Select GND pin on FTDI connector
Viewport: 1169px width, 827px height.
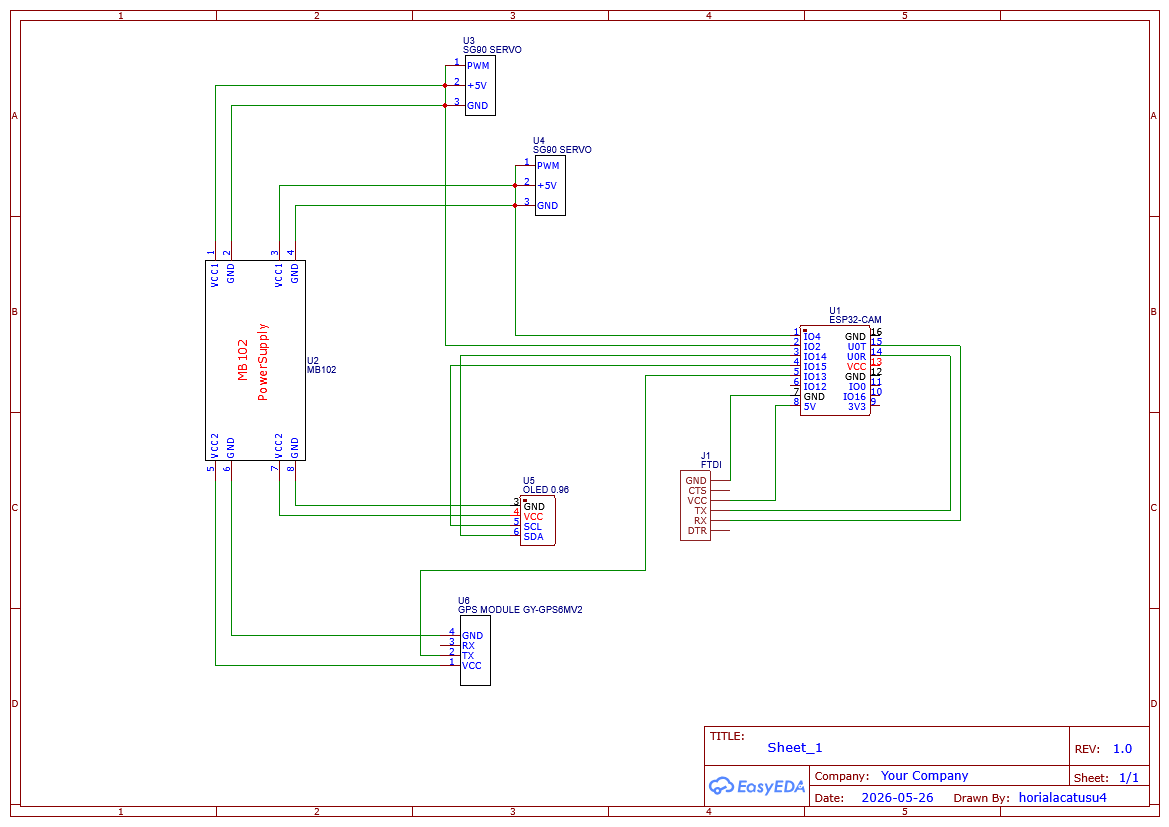coord(696,481)
